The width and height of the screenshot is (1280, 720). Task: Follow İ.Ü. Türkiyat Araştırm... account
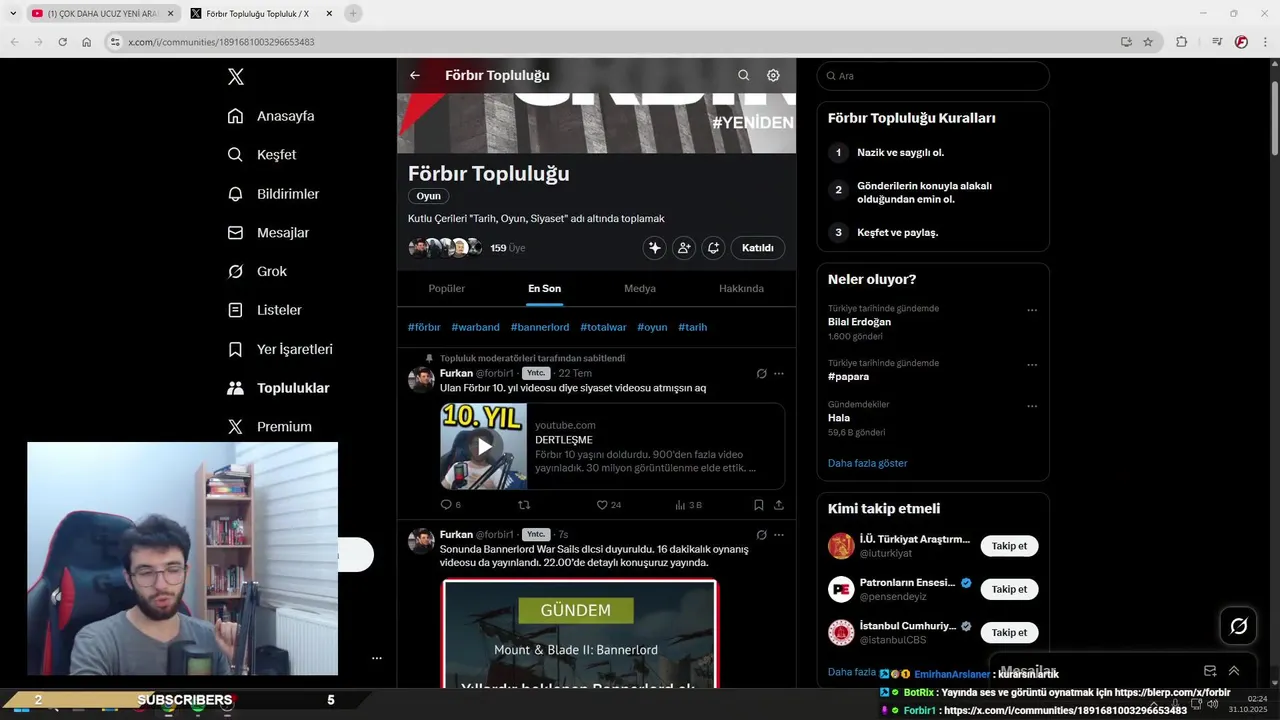pyautogui.click(x=1009, y=546)
